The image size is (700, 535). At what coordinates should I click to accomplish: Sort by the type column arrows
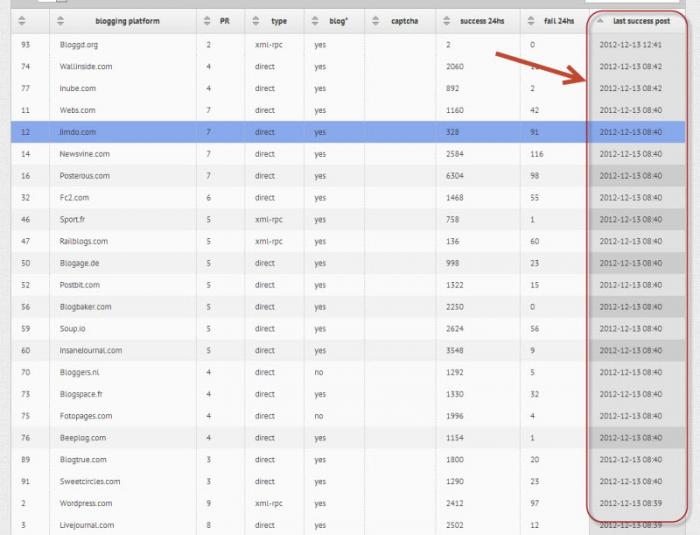255,21
